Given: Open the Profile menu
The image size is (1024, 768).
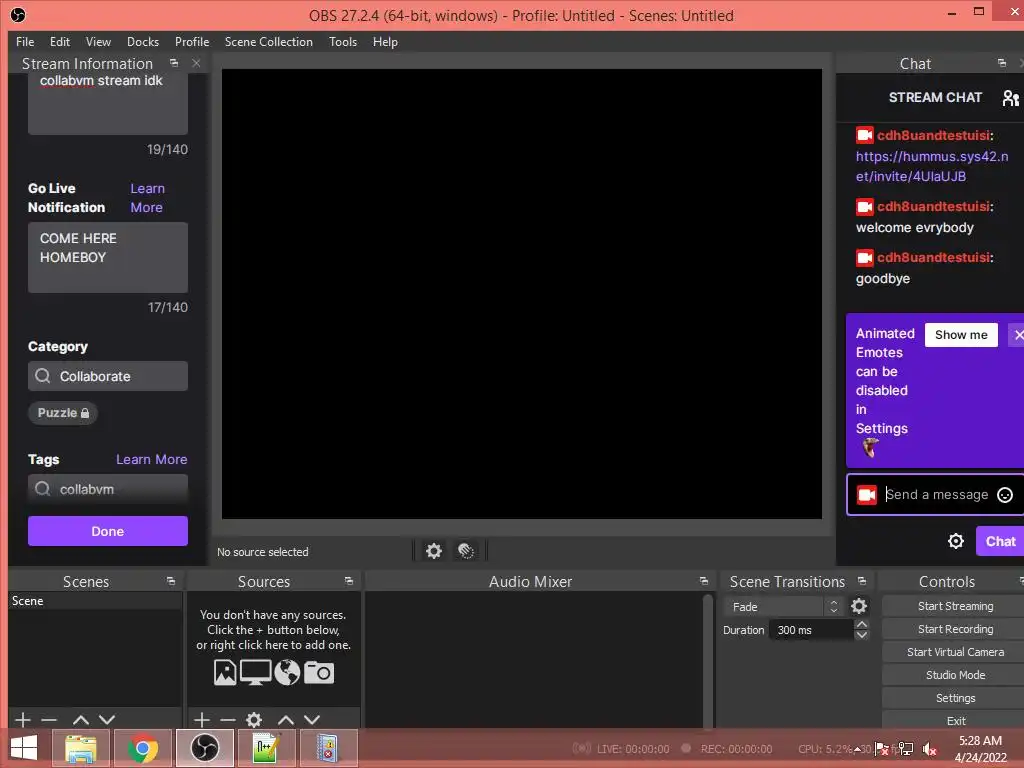Looking at the screenshot, I should click(x=192, y=42).
